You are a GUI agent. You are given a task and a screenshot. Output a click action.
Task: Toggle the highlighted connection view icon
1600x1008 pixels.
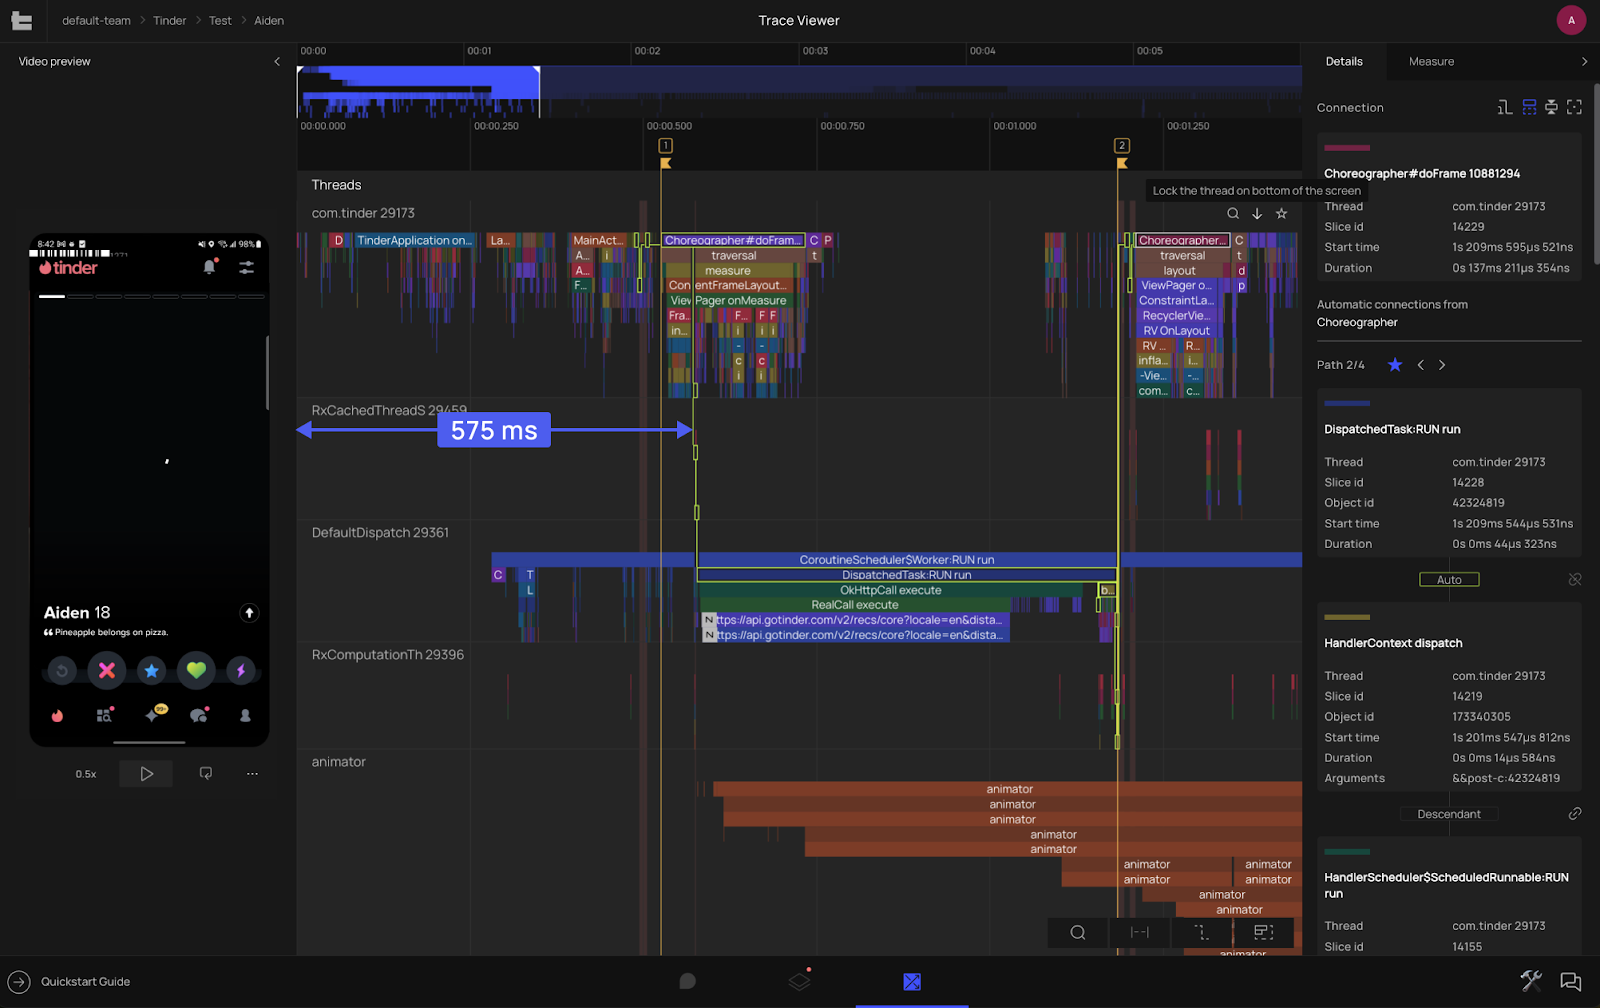(1529, 107)
